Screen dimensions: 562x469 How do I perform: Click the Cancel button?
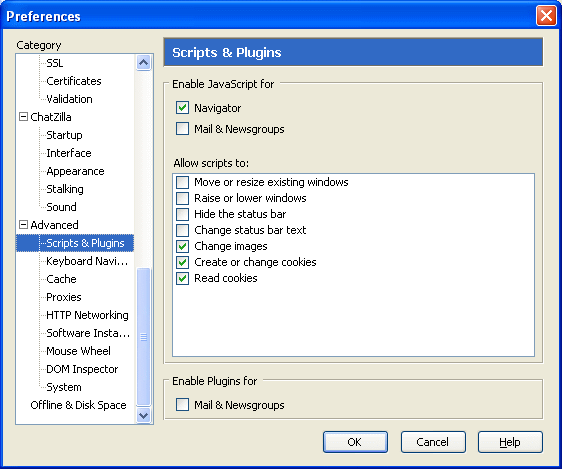433,442
